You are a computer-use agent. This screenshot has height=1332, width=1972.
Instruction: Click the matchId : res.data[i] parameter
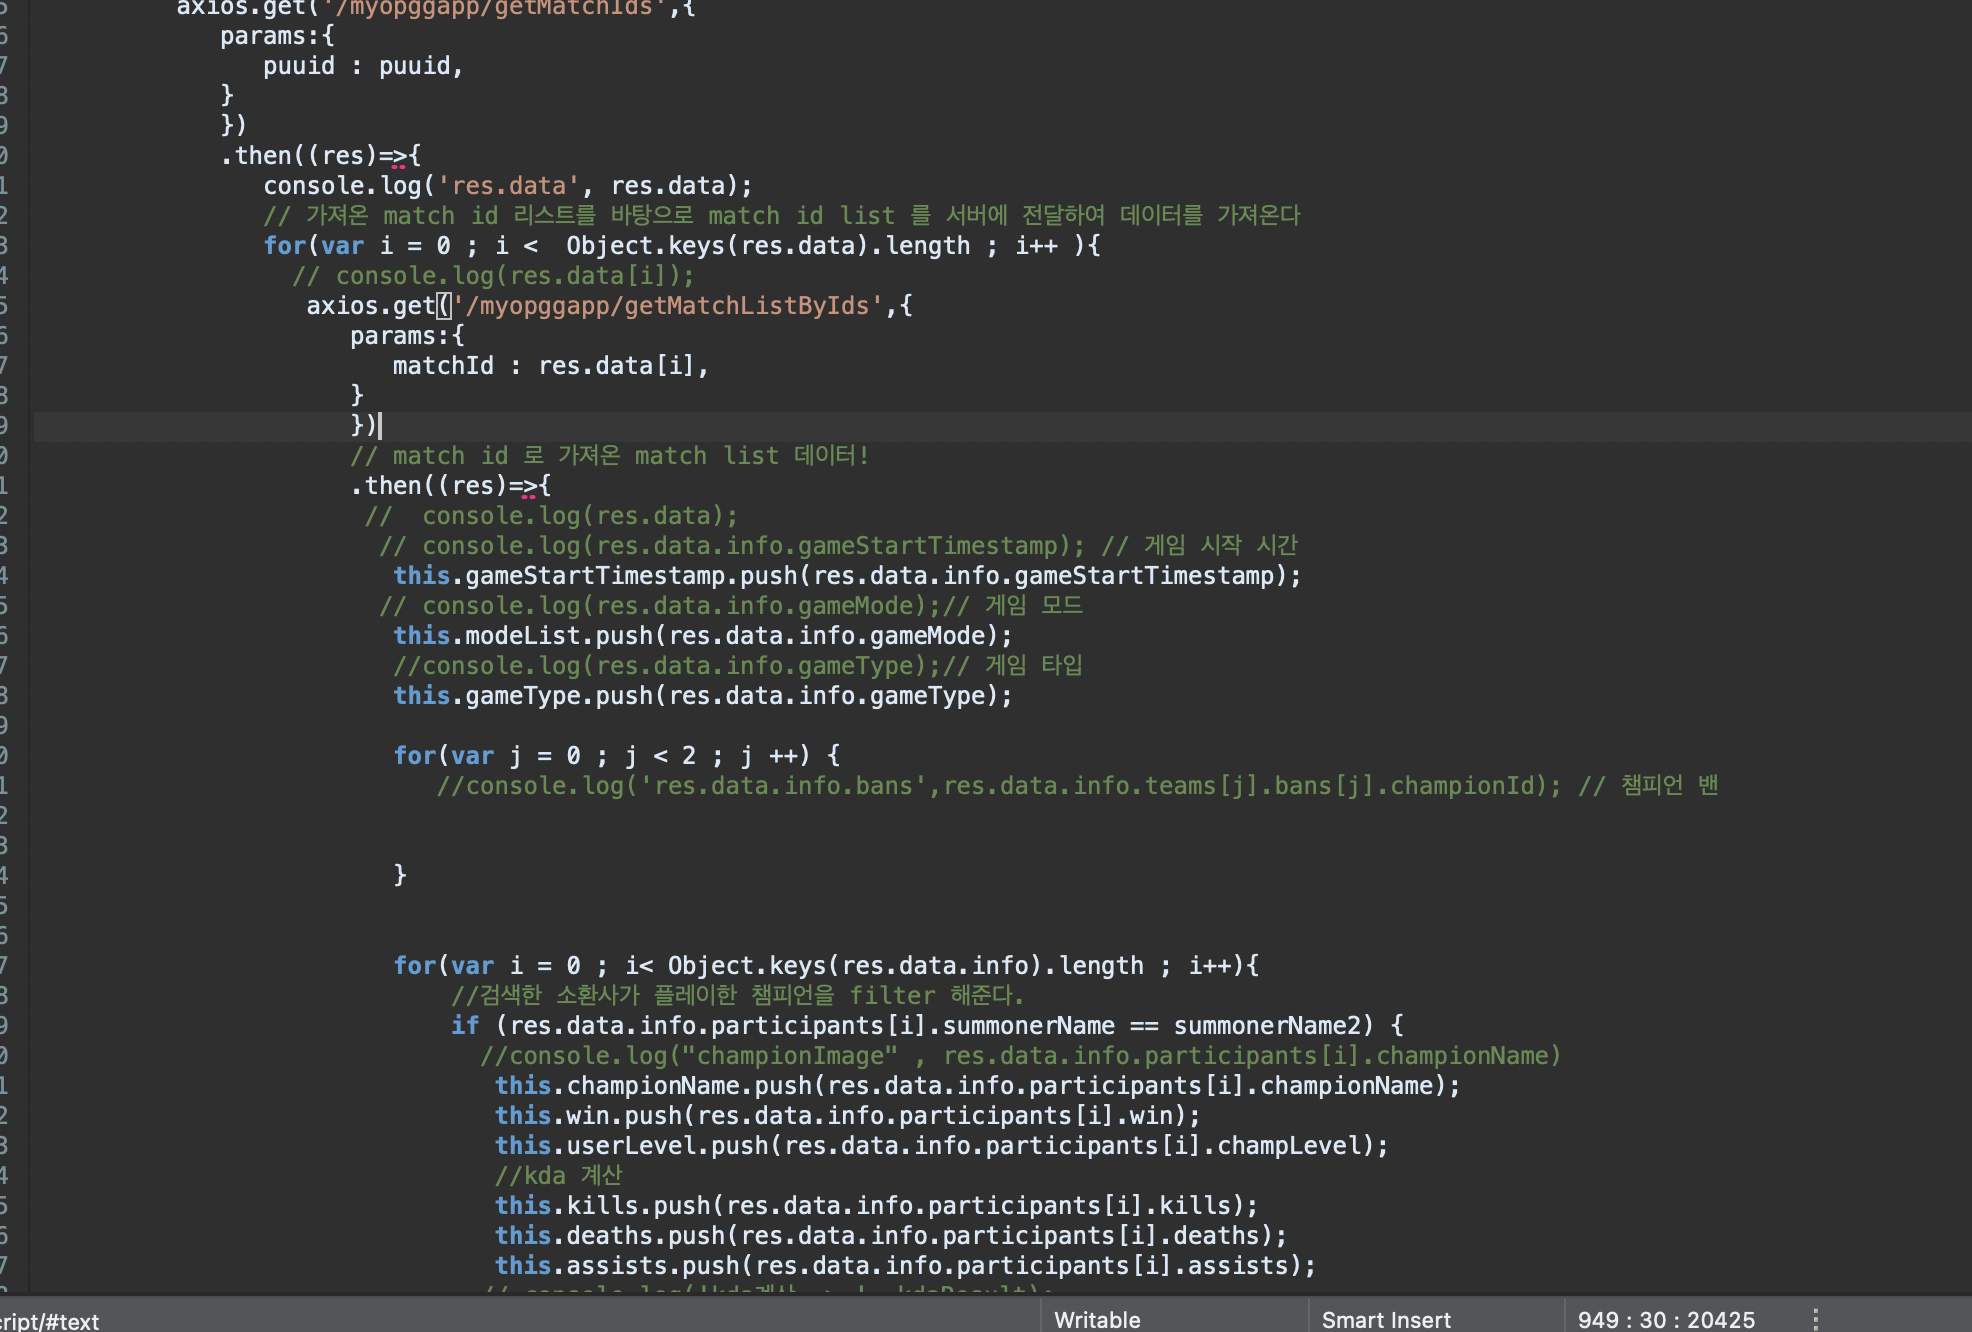click(x=550, y=366)
